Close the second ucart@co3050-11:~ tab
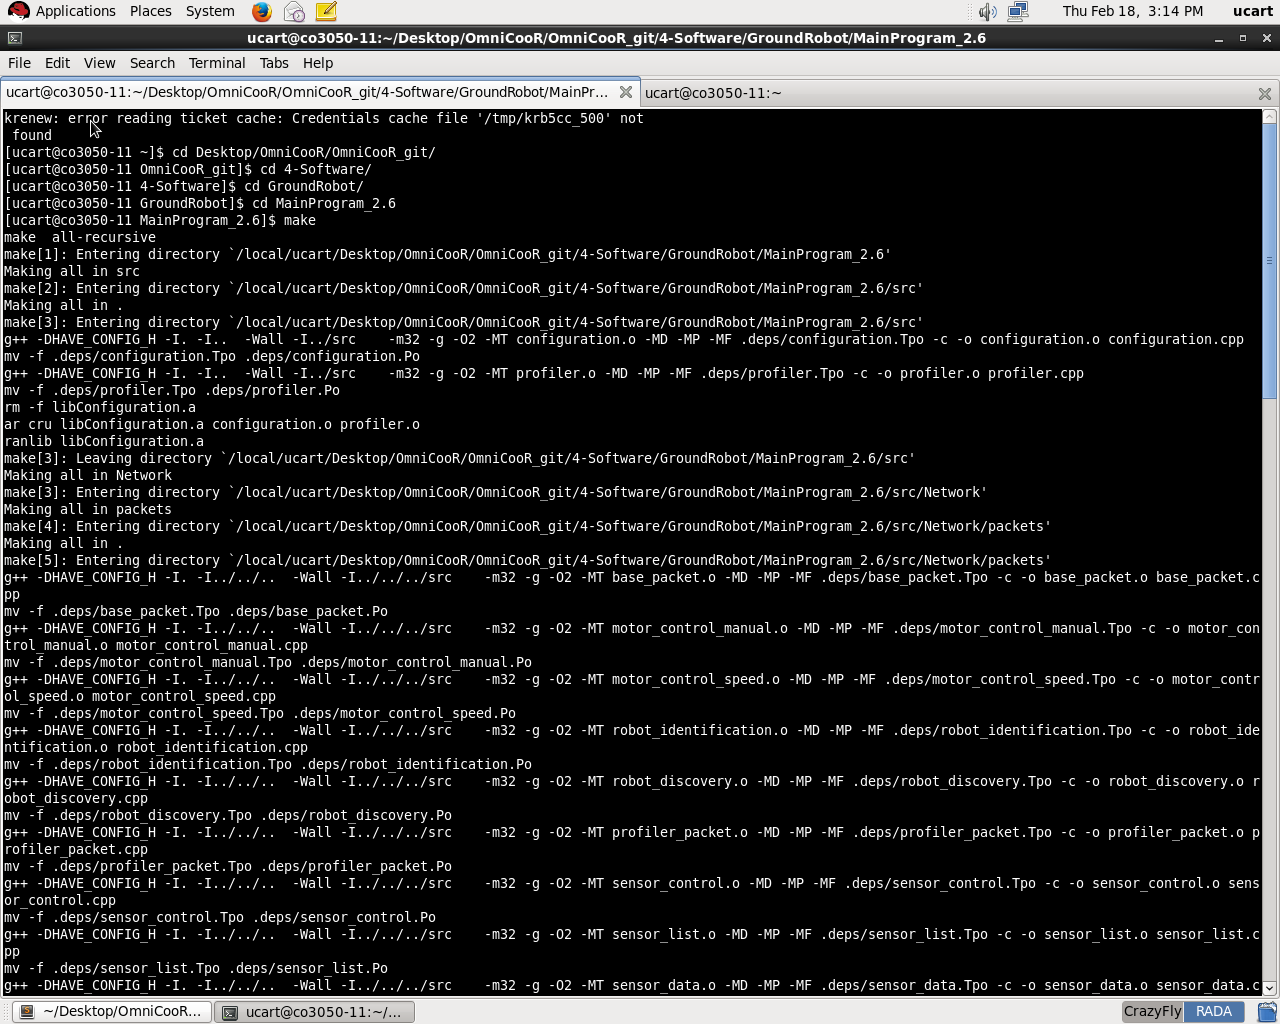The width and height of the screenshot is (1280, 1024). (1264, 93)
